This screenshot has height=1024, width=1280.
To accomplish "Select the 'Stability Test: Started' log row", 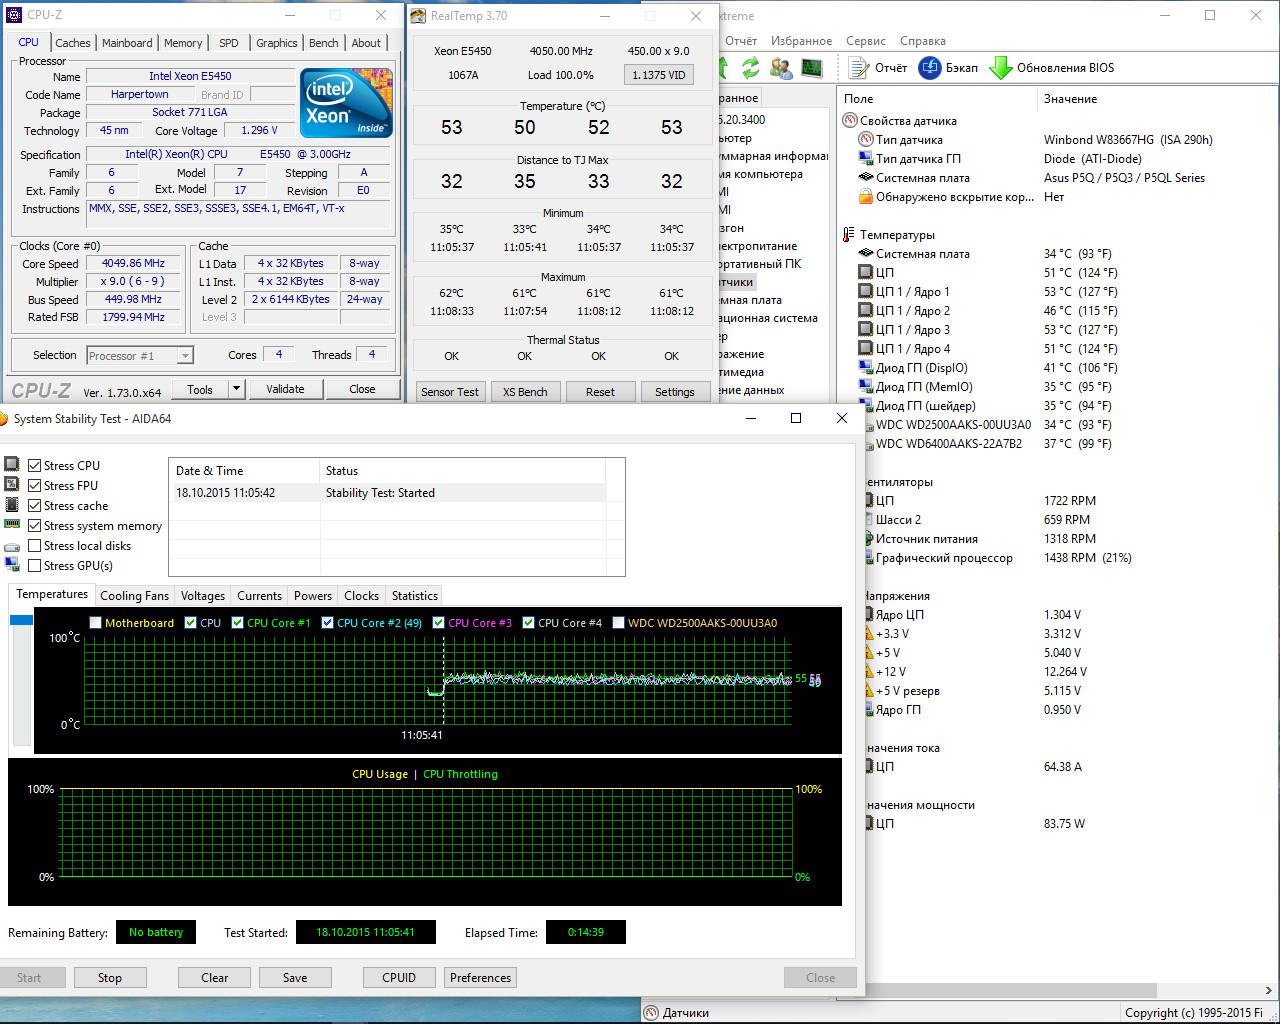I will click(388, 493).
